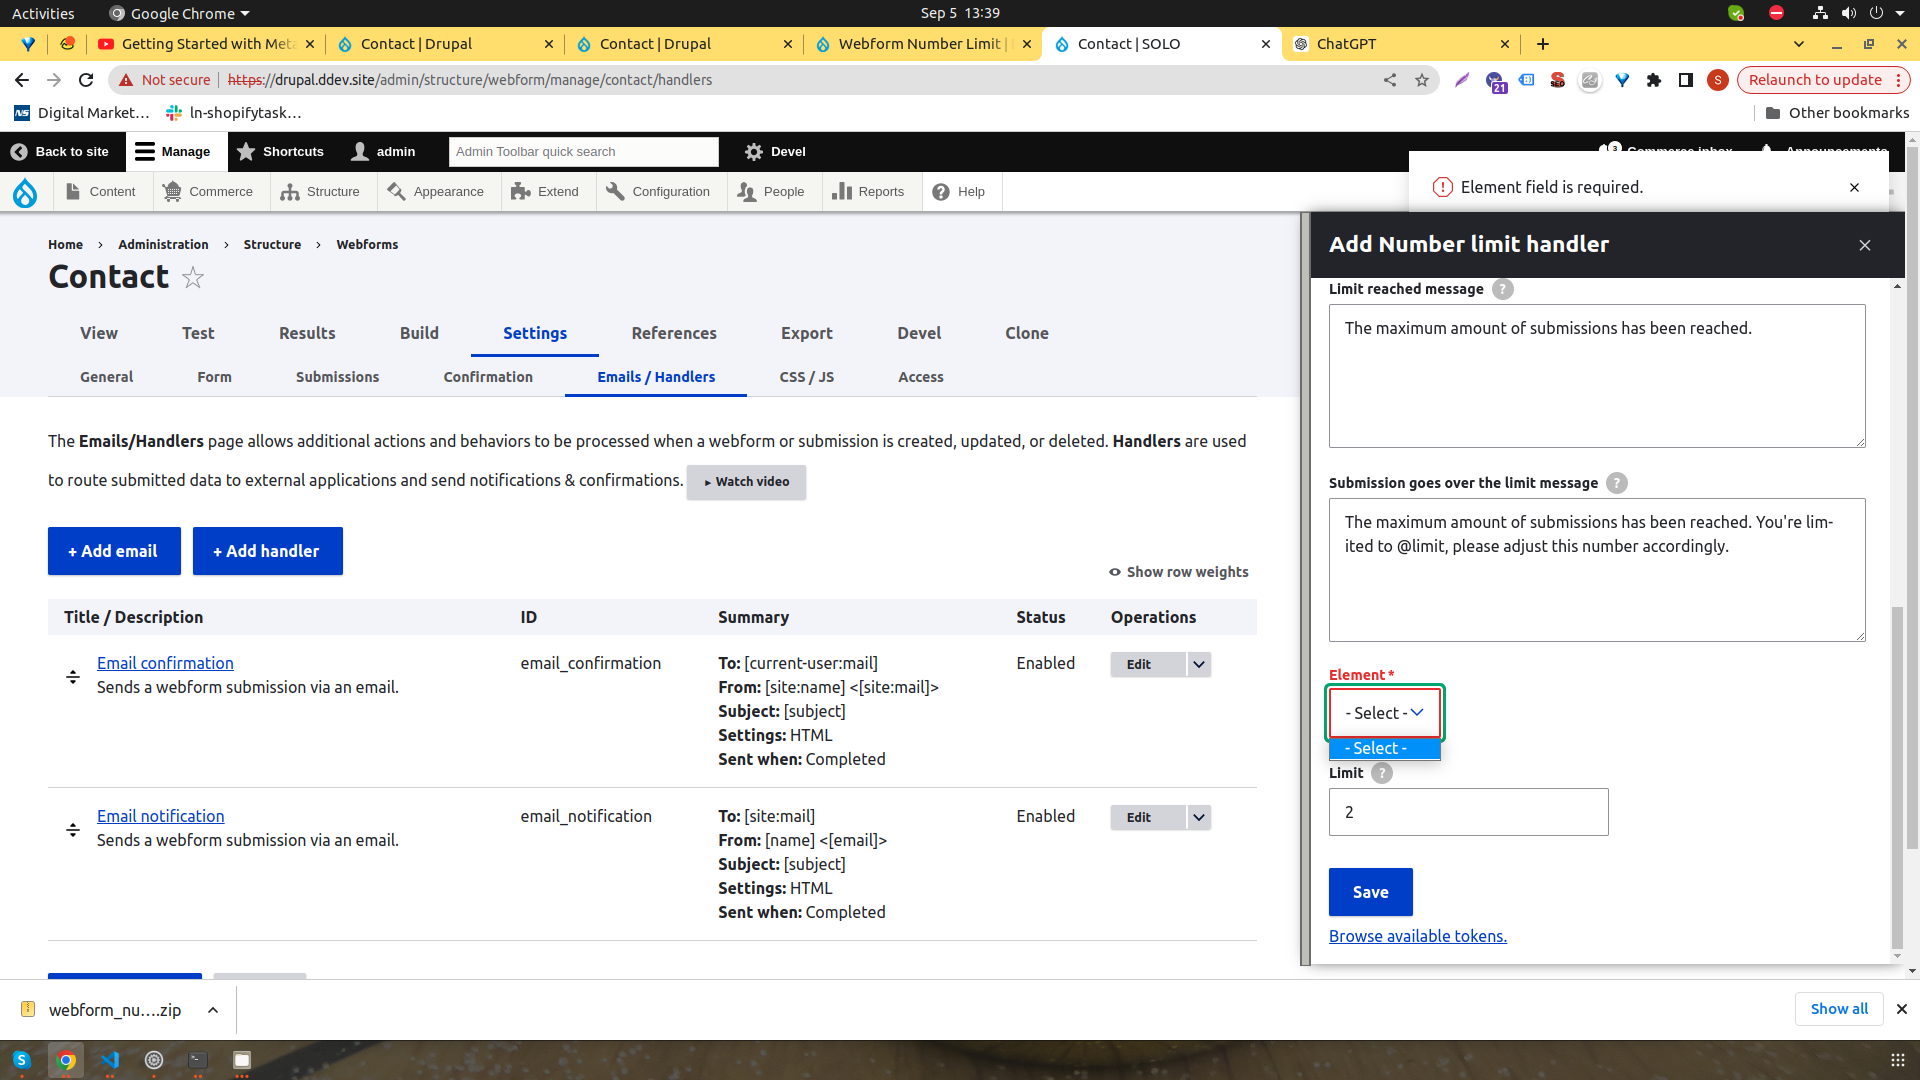Click the Reports icon in the admin toolbar
Viewport: 1920px width, 1080px height.
[843, 191]
